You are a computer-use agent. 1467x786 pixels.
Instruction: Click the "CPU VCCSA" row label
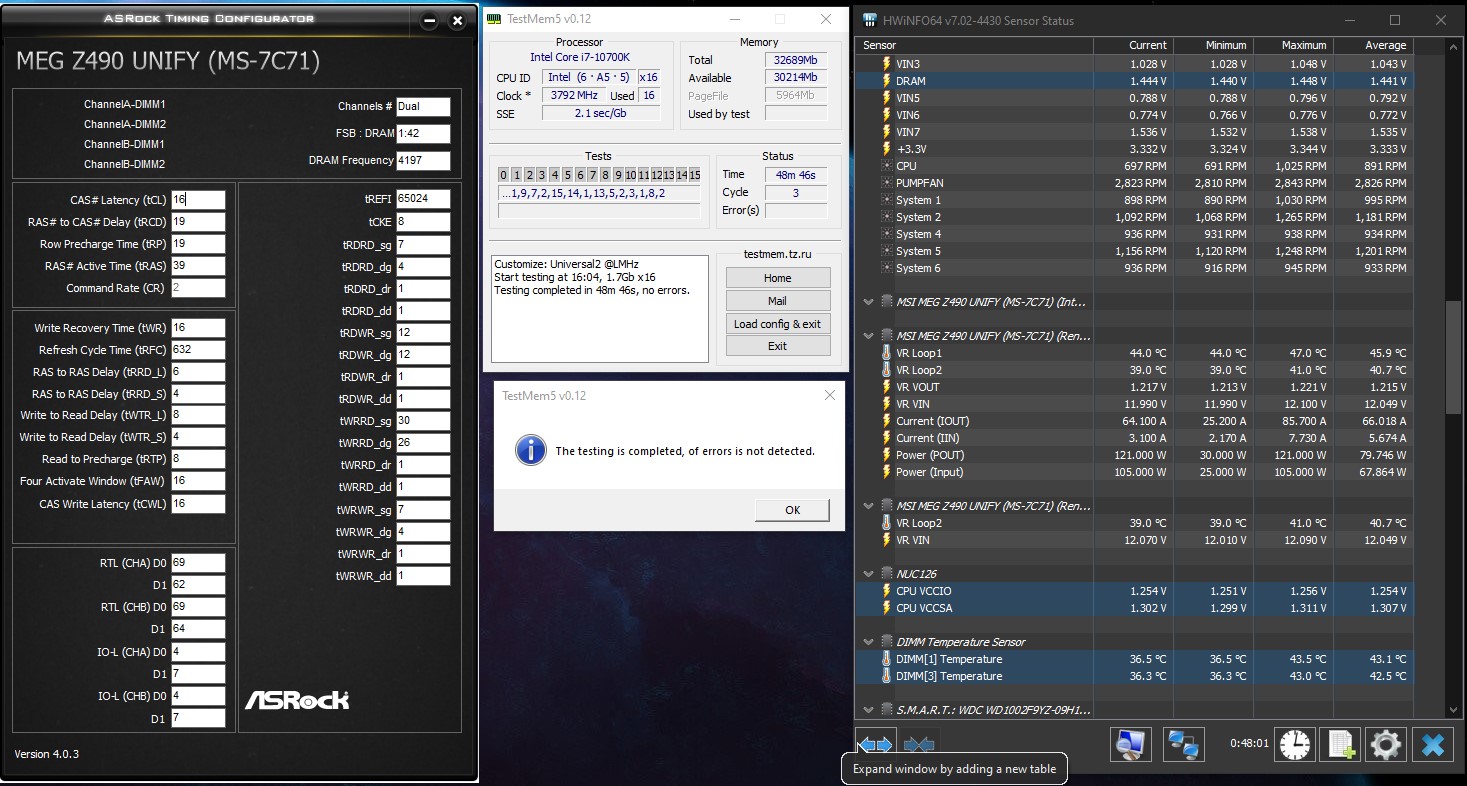coord(925,608)
